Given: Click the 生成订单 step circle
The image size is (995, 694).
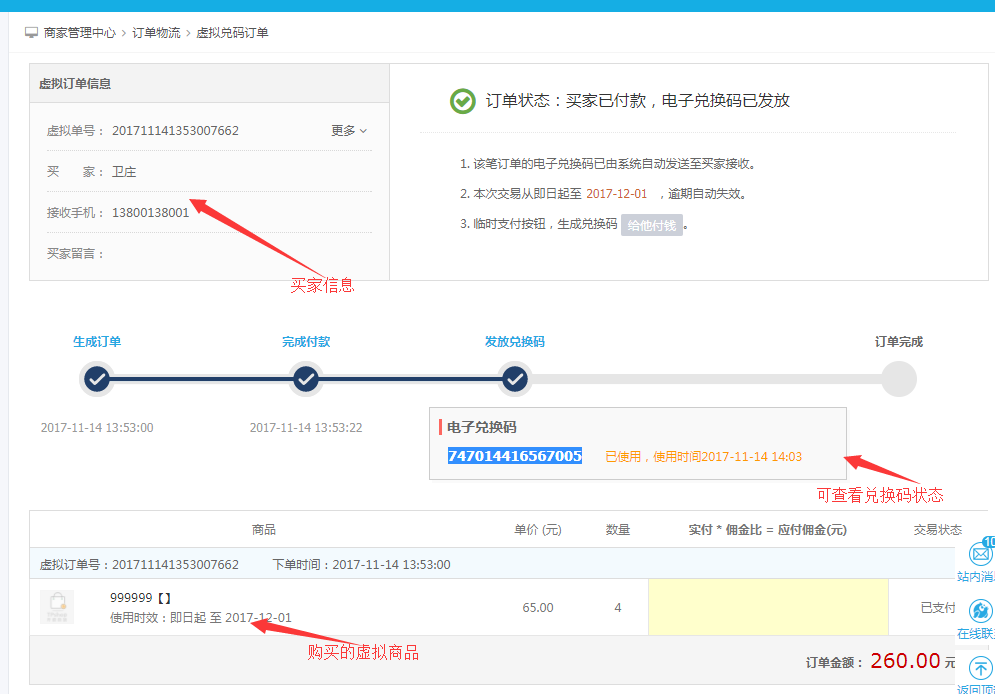Looking at the screenshot, I should 97,380.
